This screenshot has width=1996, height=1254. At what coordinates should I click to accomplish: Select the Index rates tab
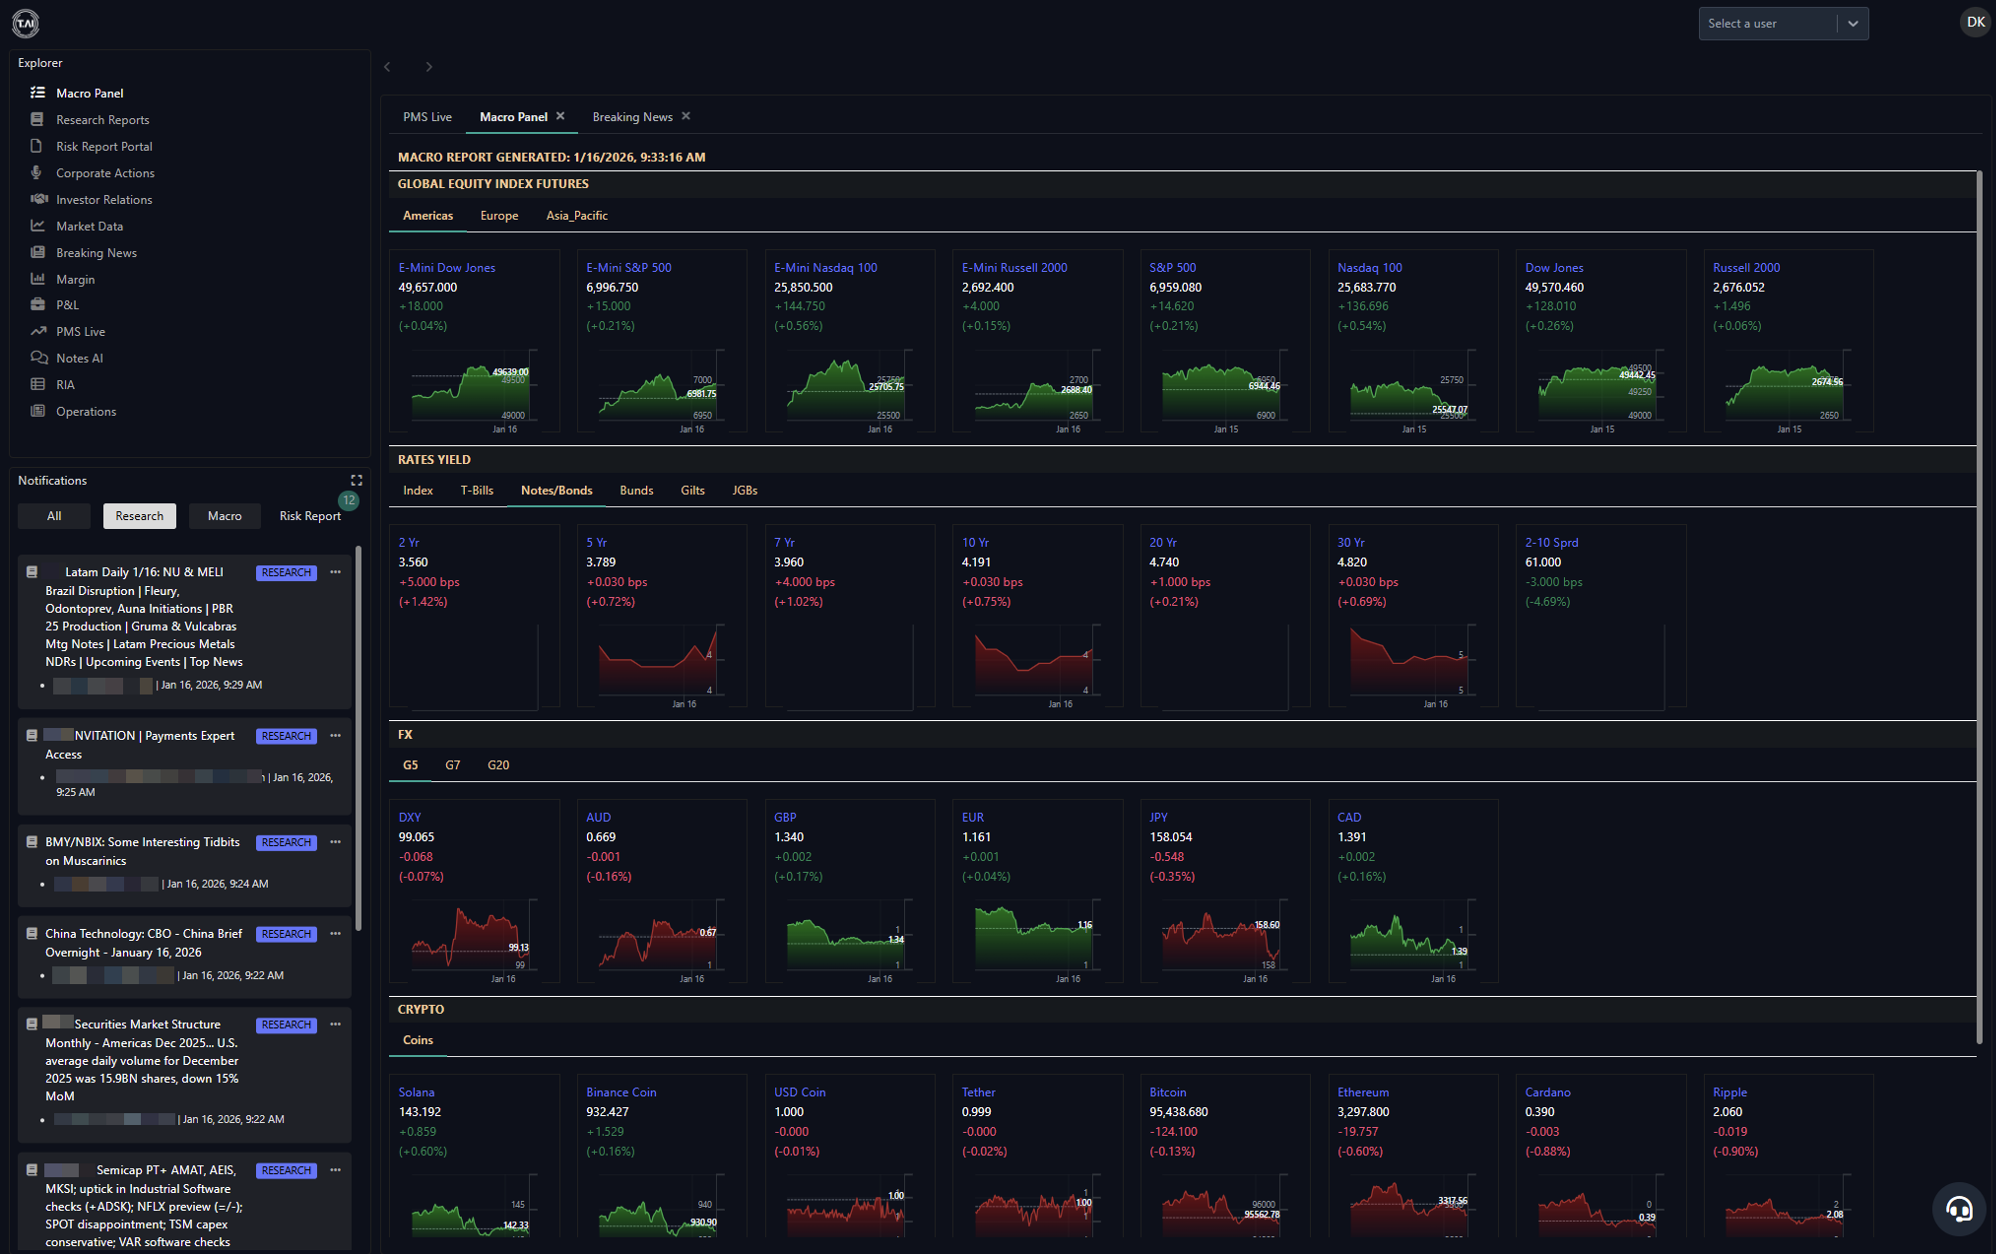(418, 491)
